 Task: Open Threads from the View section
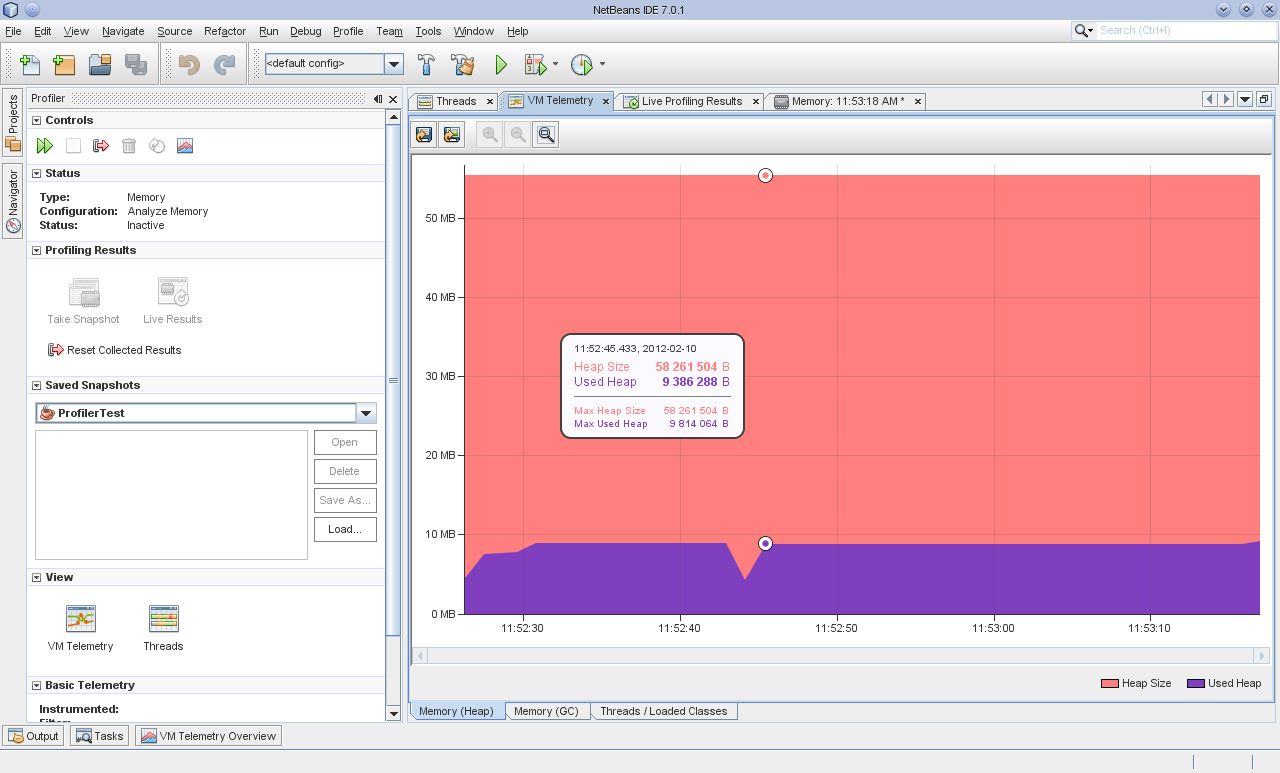tap(163, 628)
